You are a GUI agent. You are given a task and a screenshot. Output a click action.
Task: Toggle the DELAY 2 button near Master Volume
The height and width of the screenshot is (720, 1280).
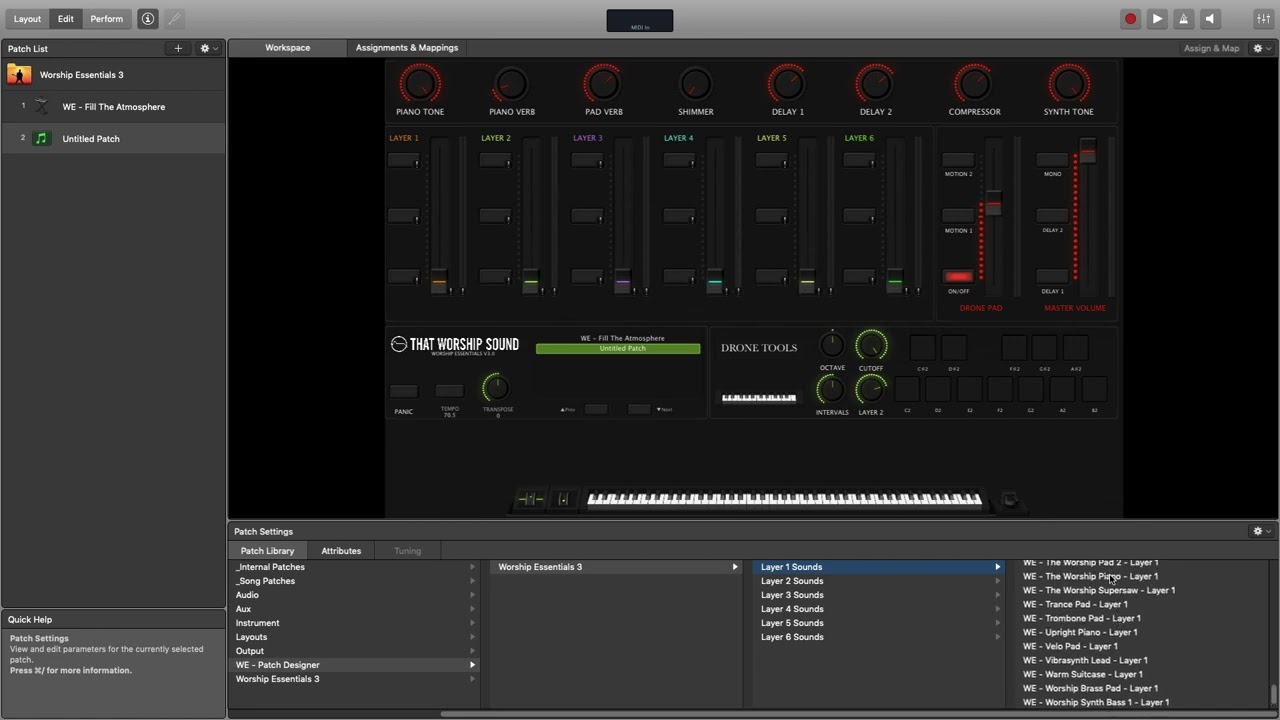click(1052, 216)
